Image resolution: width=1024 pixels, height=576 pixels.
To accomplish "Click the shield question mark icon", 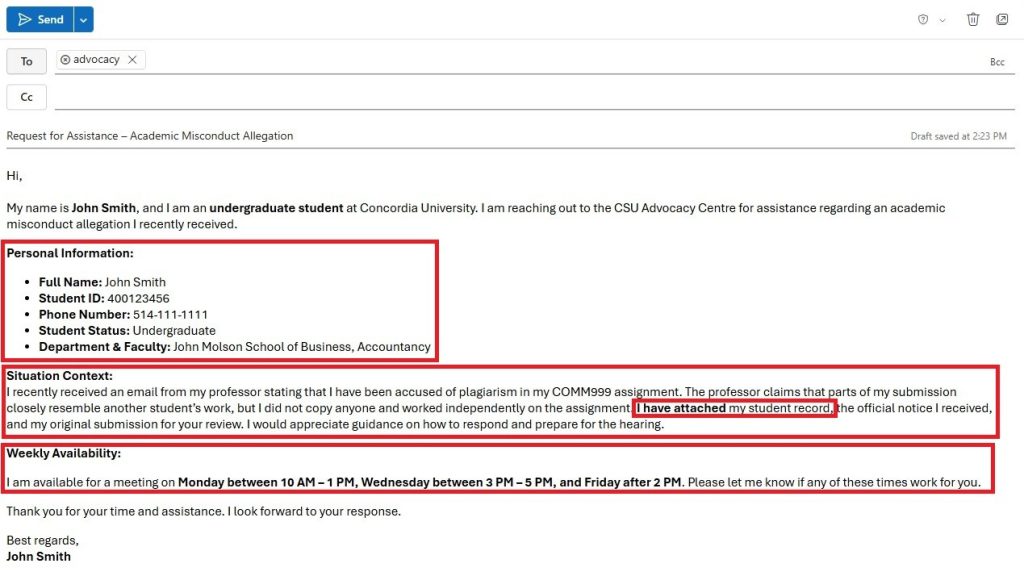I will [x=923, y=20].
